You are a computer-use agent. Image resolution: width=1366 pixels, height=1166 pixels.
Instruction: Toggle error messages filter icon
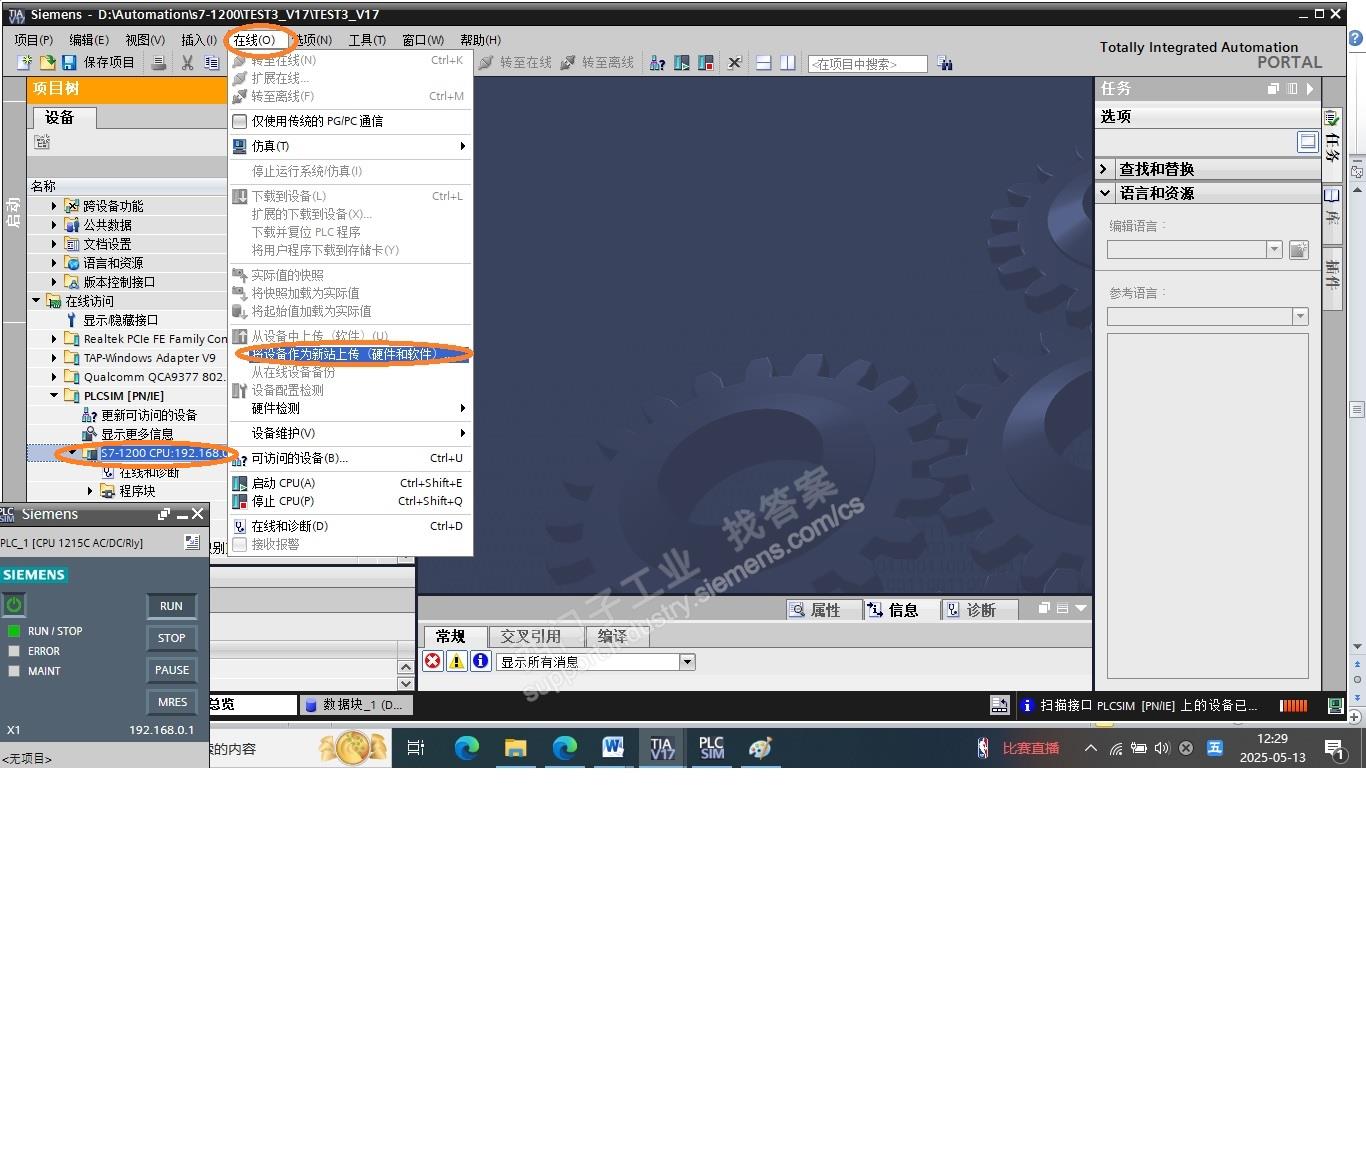433,661
